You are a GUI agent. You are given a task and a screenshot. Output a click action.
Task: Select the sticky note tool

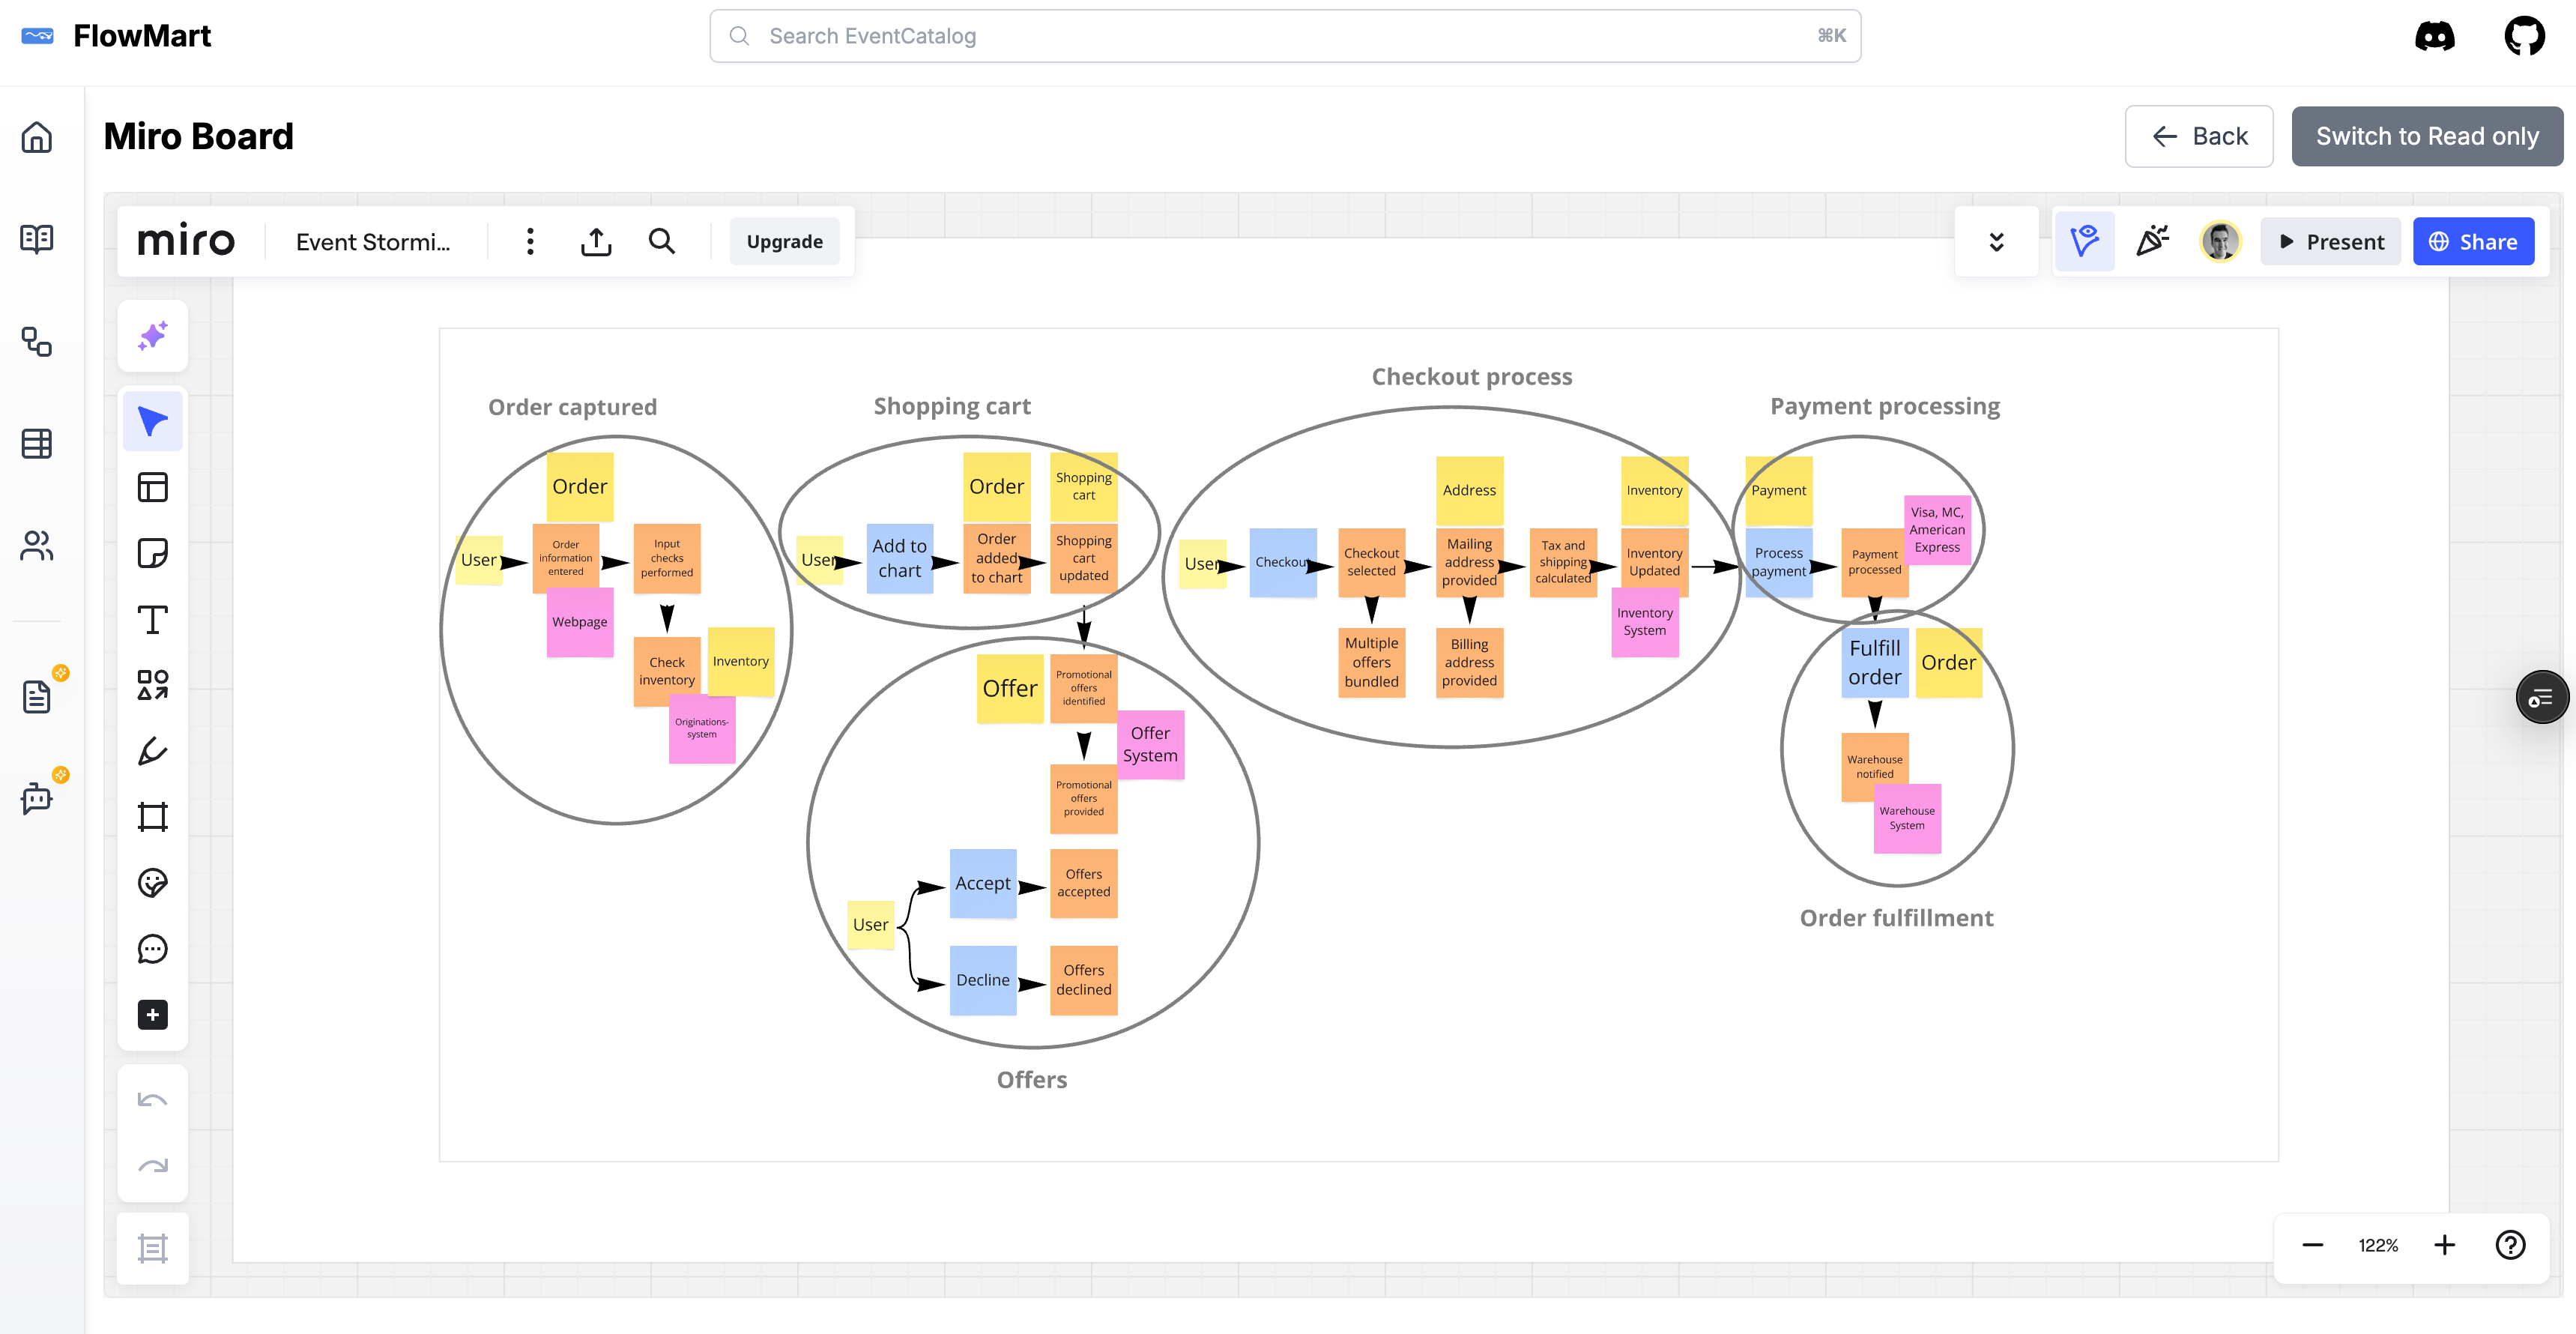[152, 553]
